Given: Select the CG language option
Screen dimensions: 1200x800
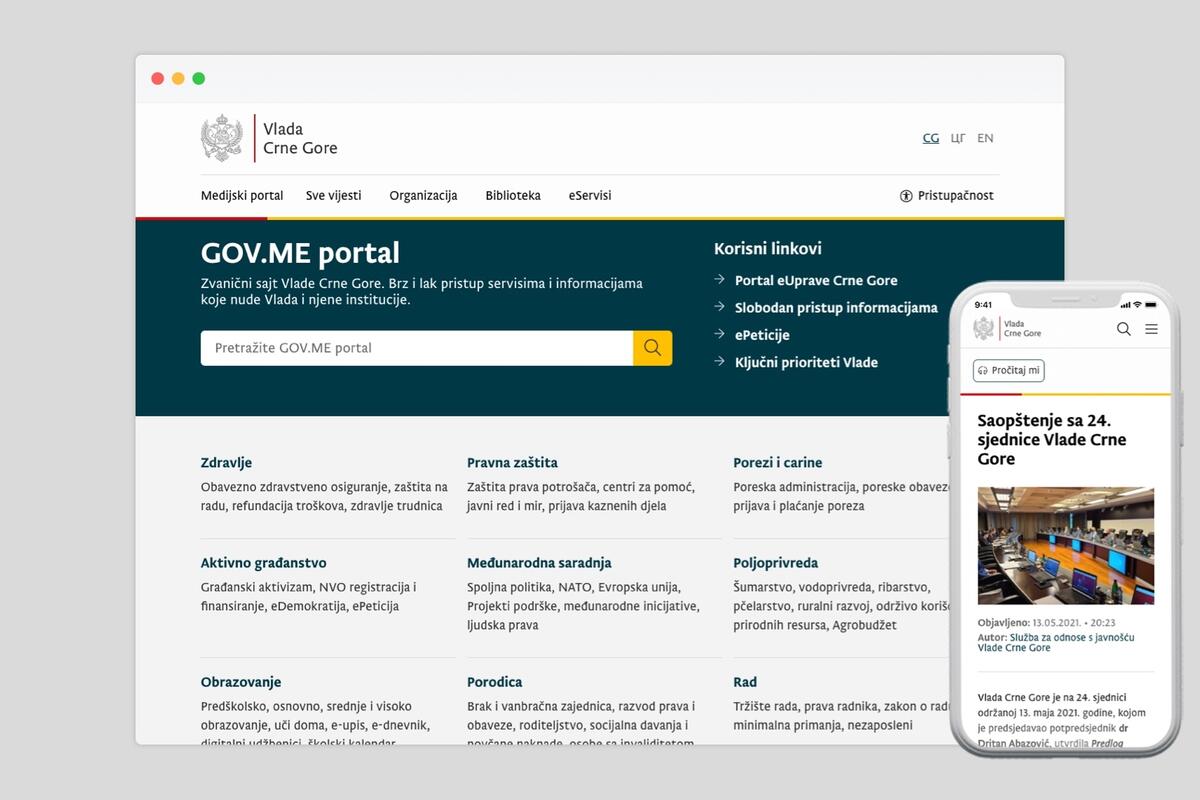Looking at the screenshot, I should tap(930, 138).
